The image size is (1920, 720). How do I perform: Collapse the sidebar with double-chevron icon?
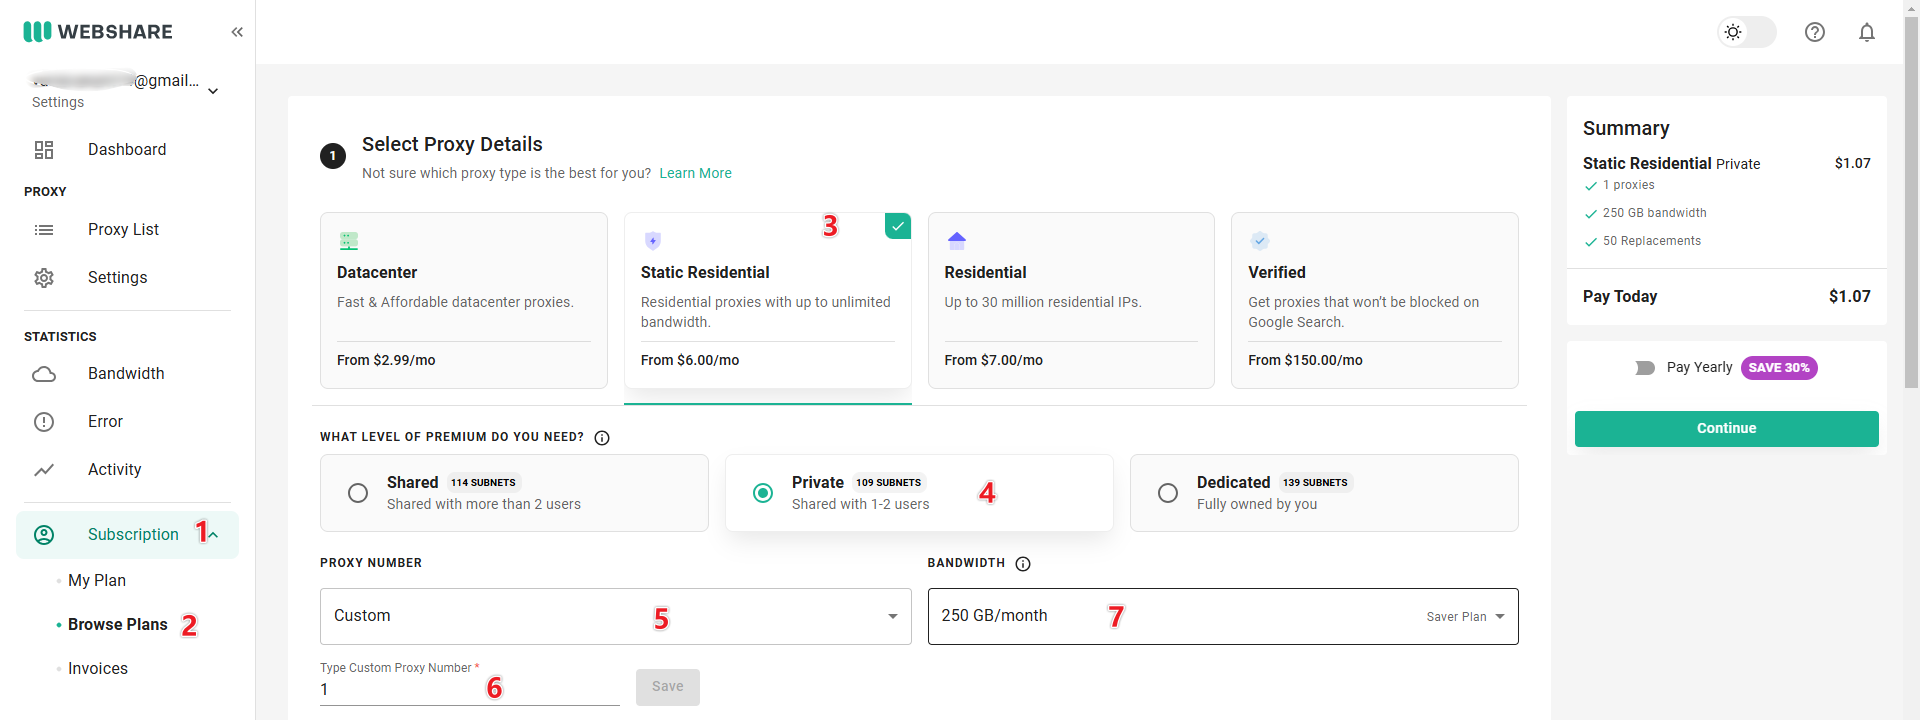[237, 32]
